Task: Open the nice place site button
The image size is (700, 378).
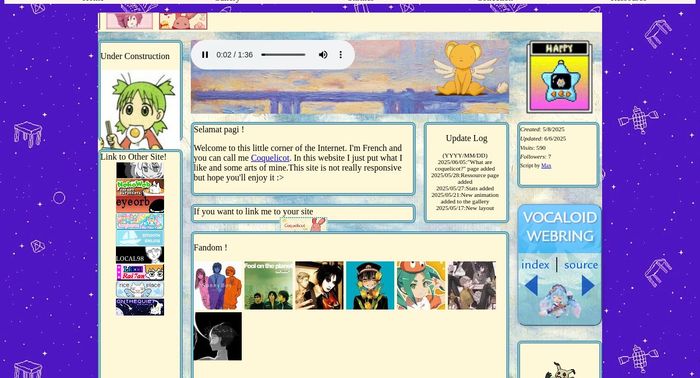Action: click(x=140, y=289)
